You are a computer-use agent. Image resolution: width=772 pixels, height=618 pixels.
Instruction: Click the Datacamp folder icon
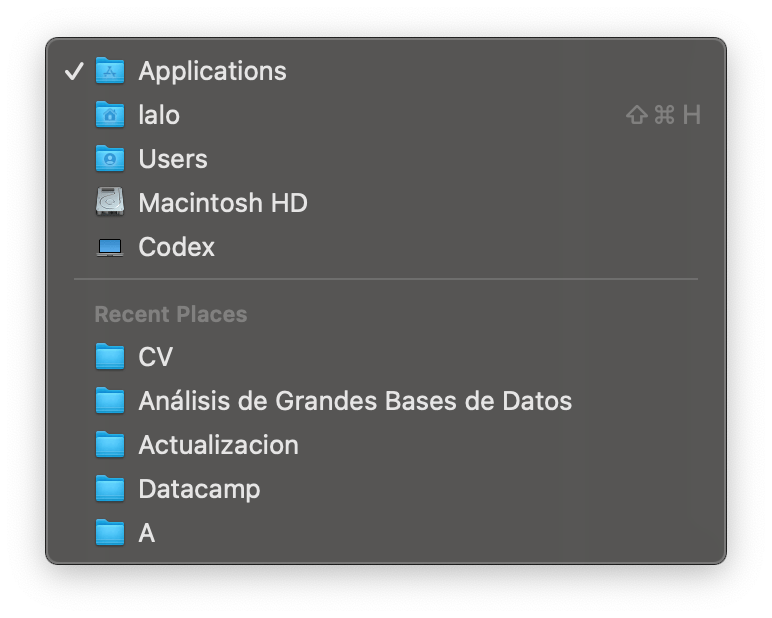[109, 489]
